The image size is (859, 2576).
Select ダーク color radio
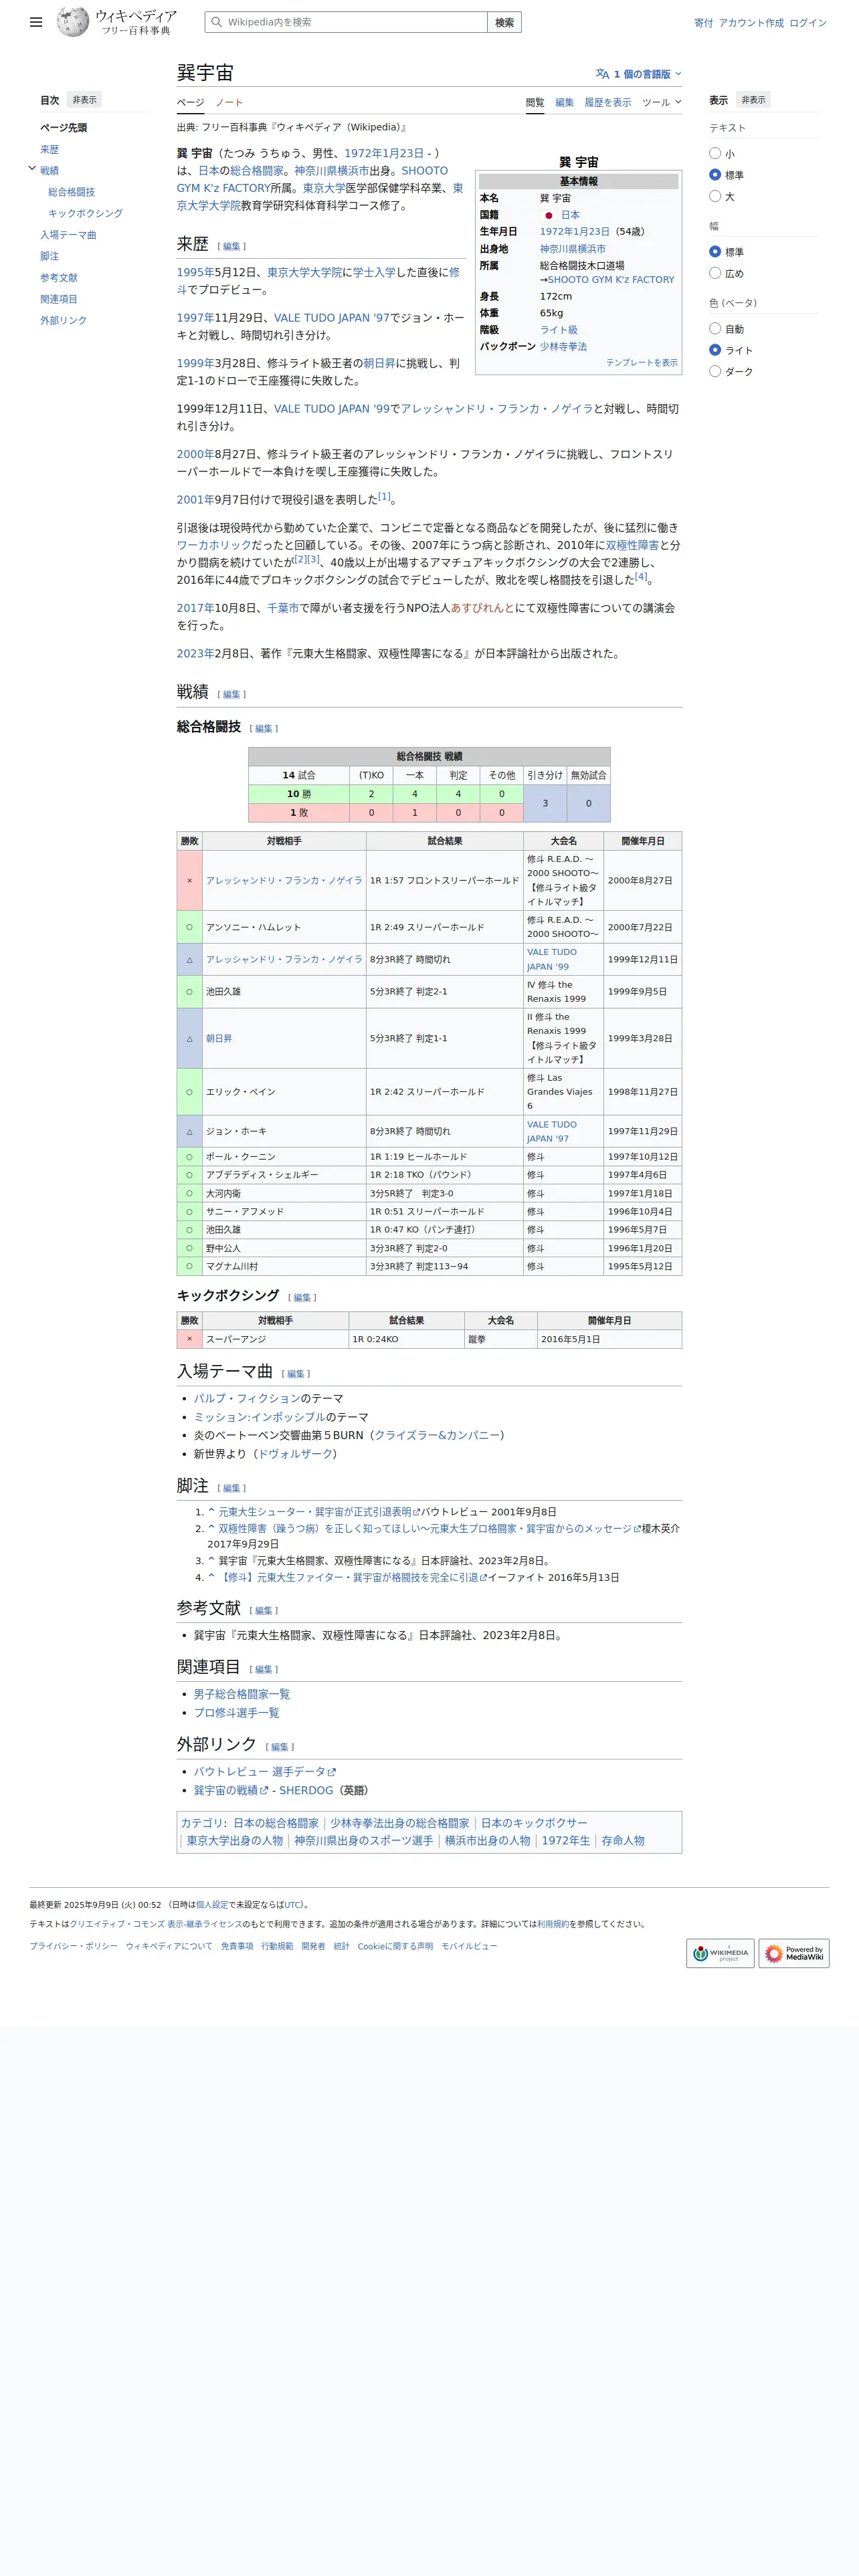click(715, 371)
